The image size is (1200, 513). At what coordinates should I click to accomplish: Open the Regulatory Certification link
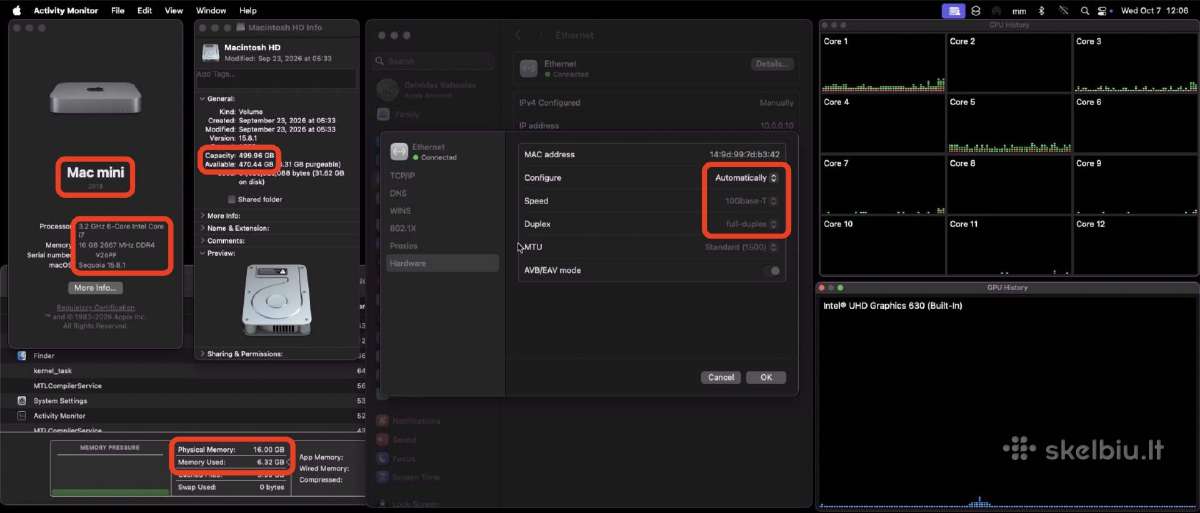pyautogui.click(x=95, y=307)
